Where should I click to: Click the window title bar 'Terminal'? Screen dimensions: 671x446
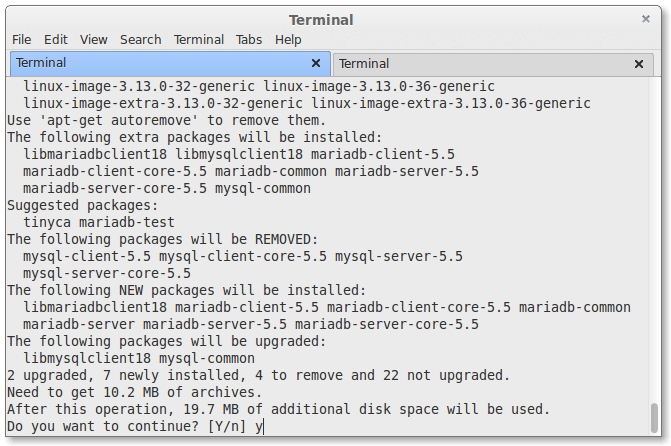pos(321,20)
